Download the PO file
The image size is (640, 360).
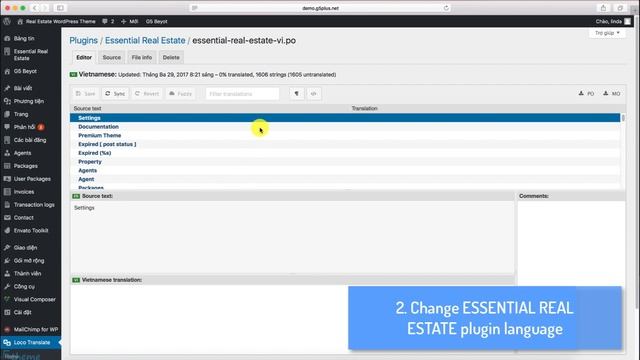[586, 94]
